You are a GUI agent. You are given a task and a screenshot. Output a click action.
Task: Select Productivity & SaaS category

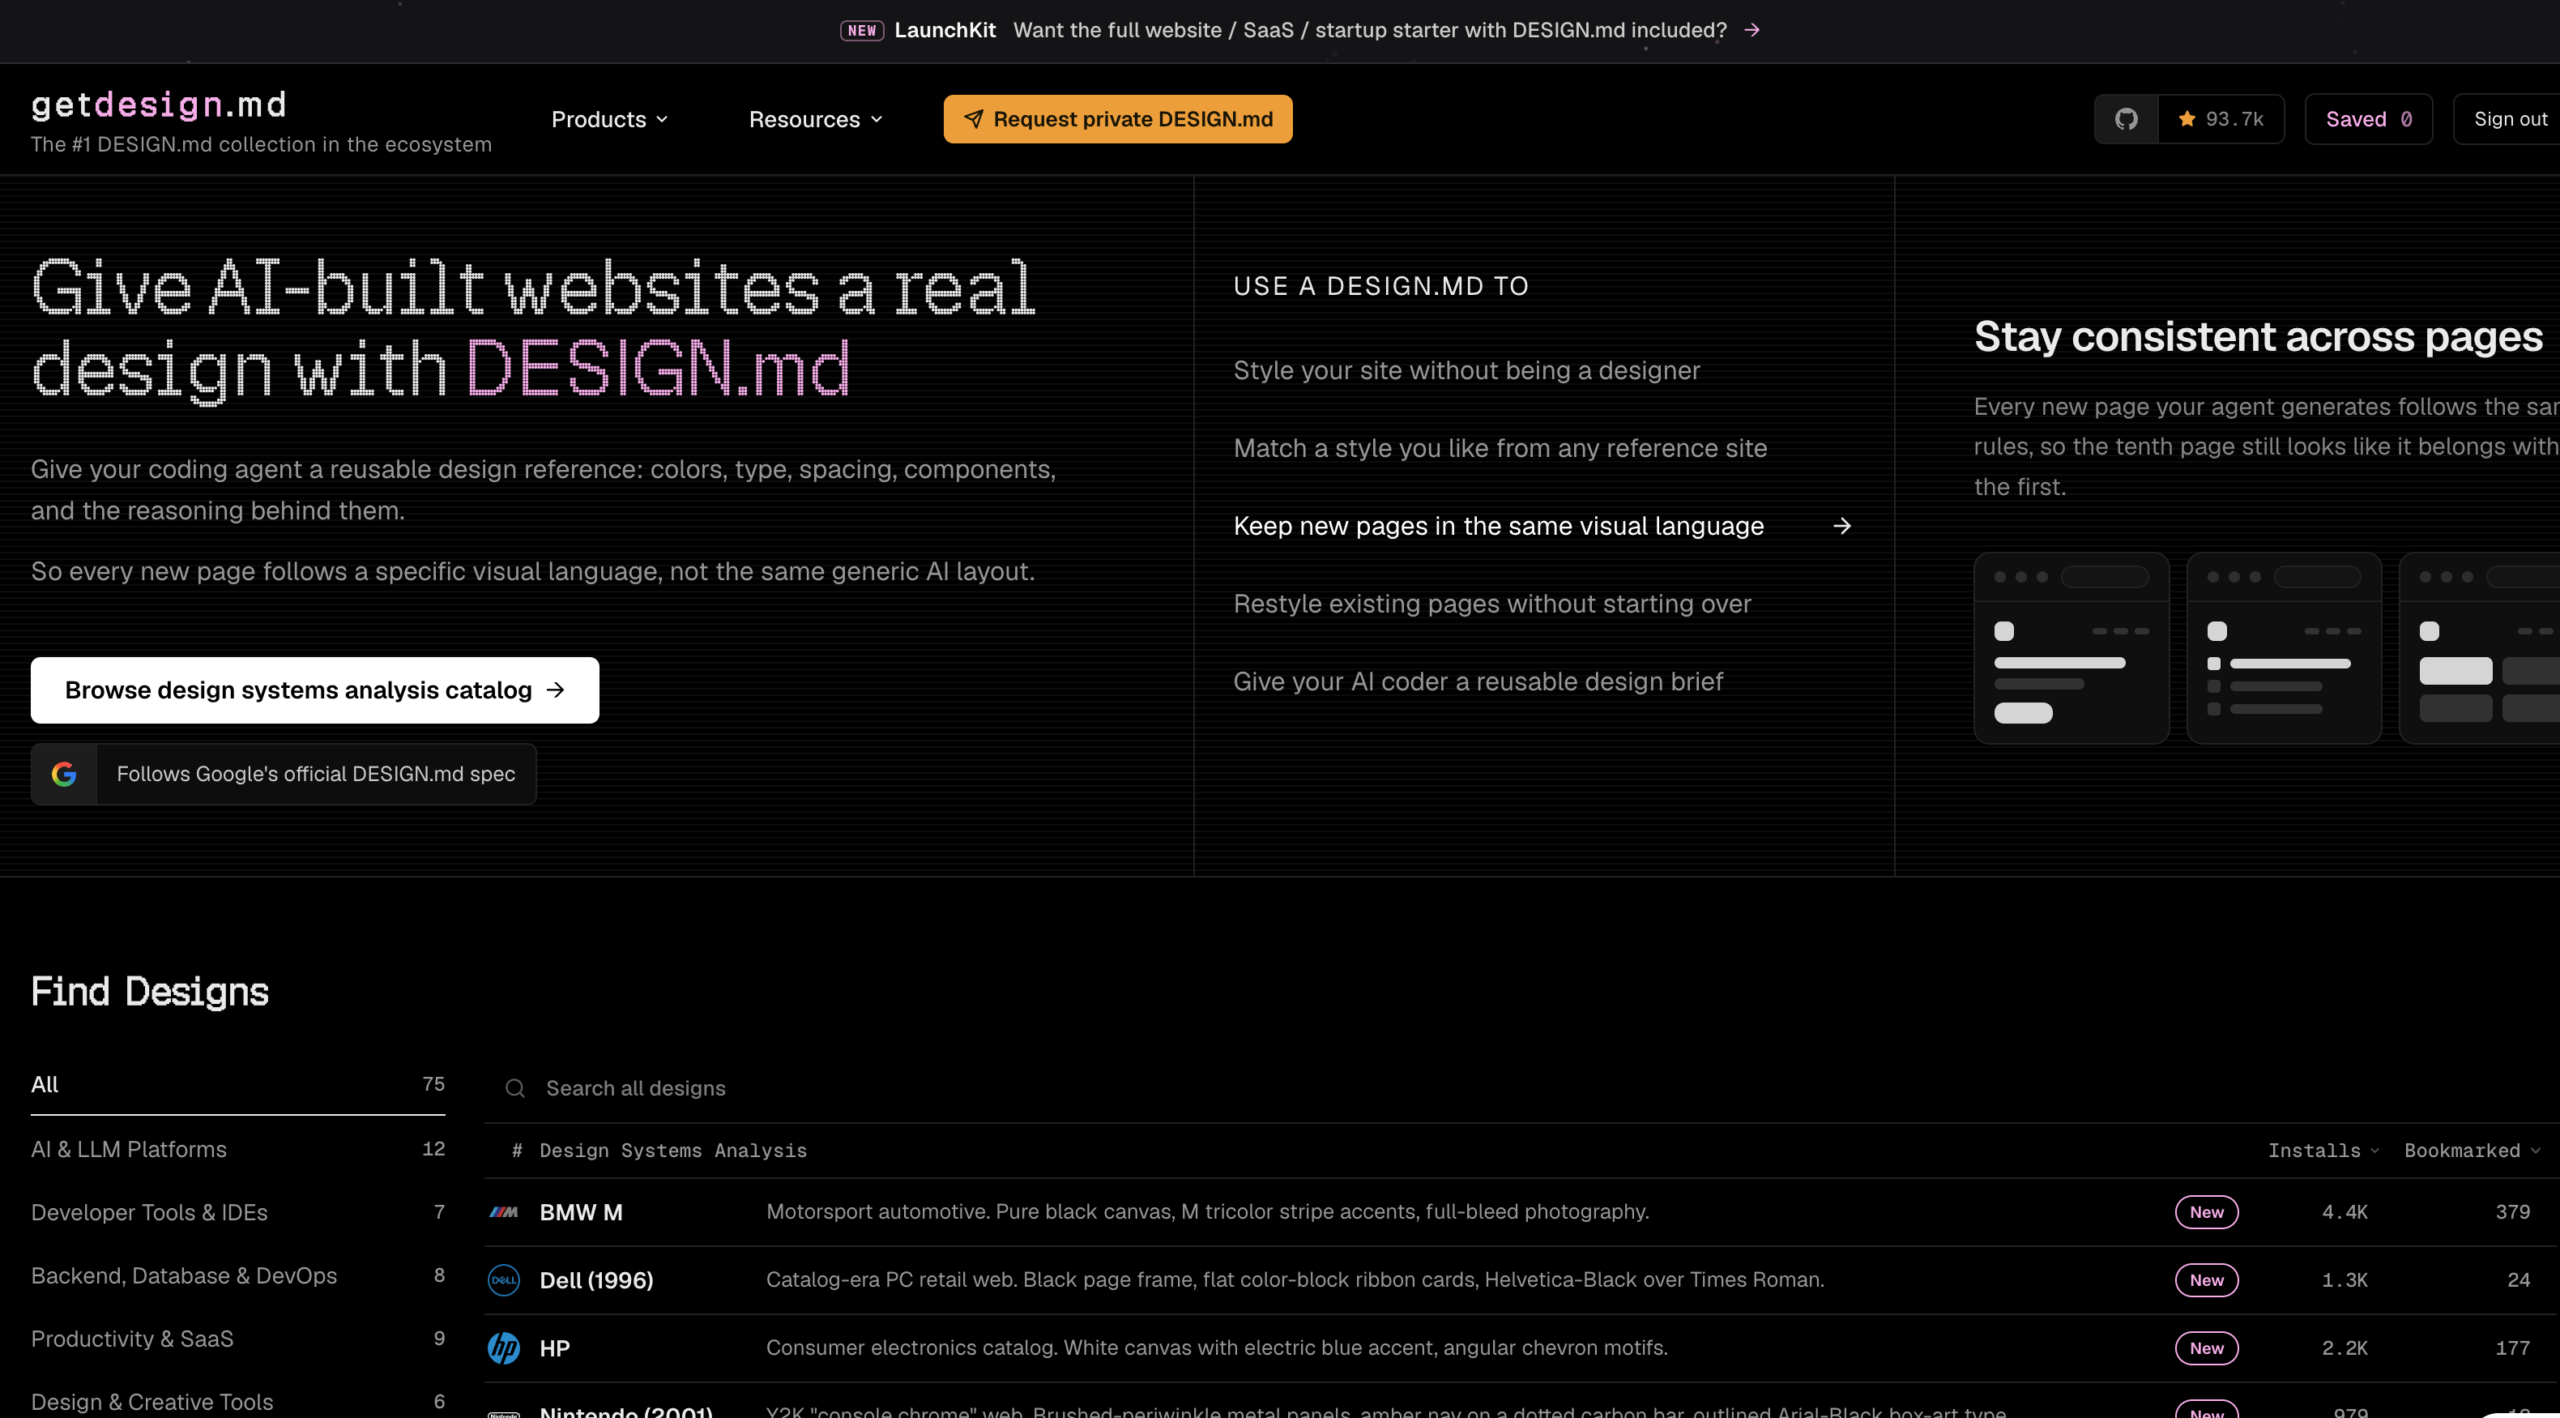[238, 1338]
